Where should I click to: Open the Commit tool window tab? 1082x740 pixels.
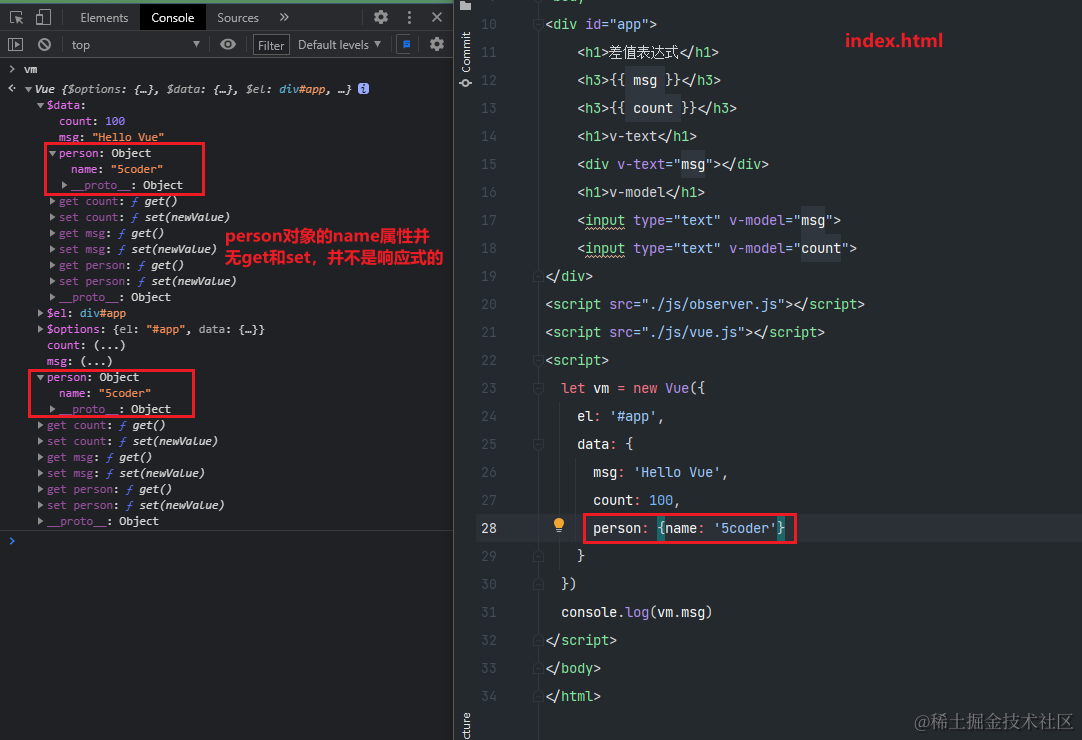[x=466, y=59]
